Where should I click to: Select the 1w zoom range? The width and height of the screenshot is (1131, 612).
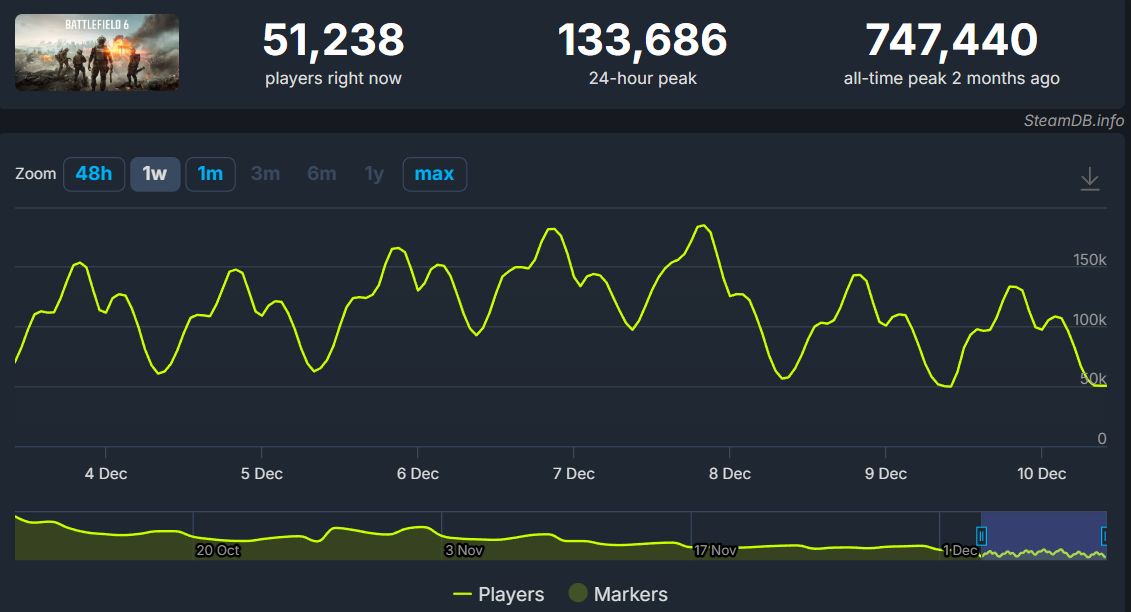(155, 174)
